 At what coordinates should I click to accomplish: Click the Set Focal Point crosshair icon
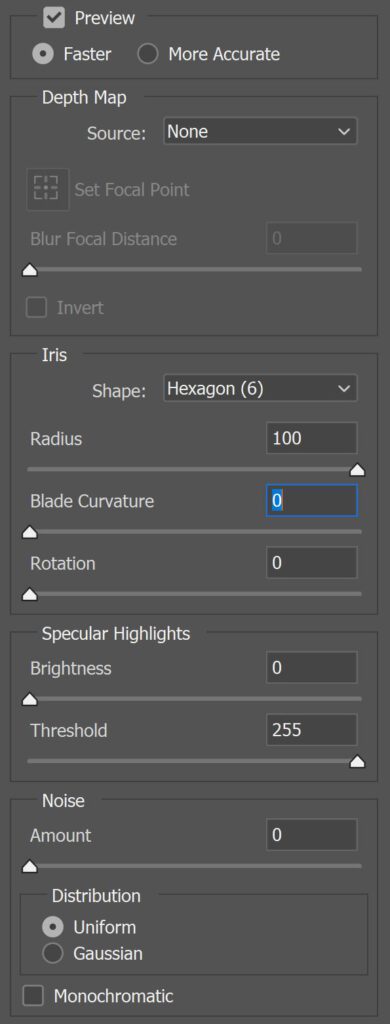pyautogui.click(x=48, y=190)
